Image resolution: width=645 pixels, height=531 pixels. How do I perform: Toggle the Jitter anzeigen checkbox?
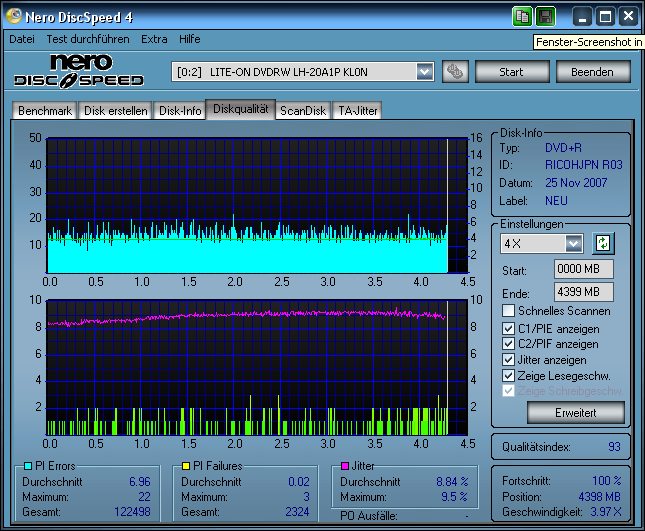[x=508, y=360]
